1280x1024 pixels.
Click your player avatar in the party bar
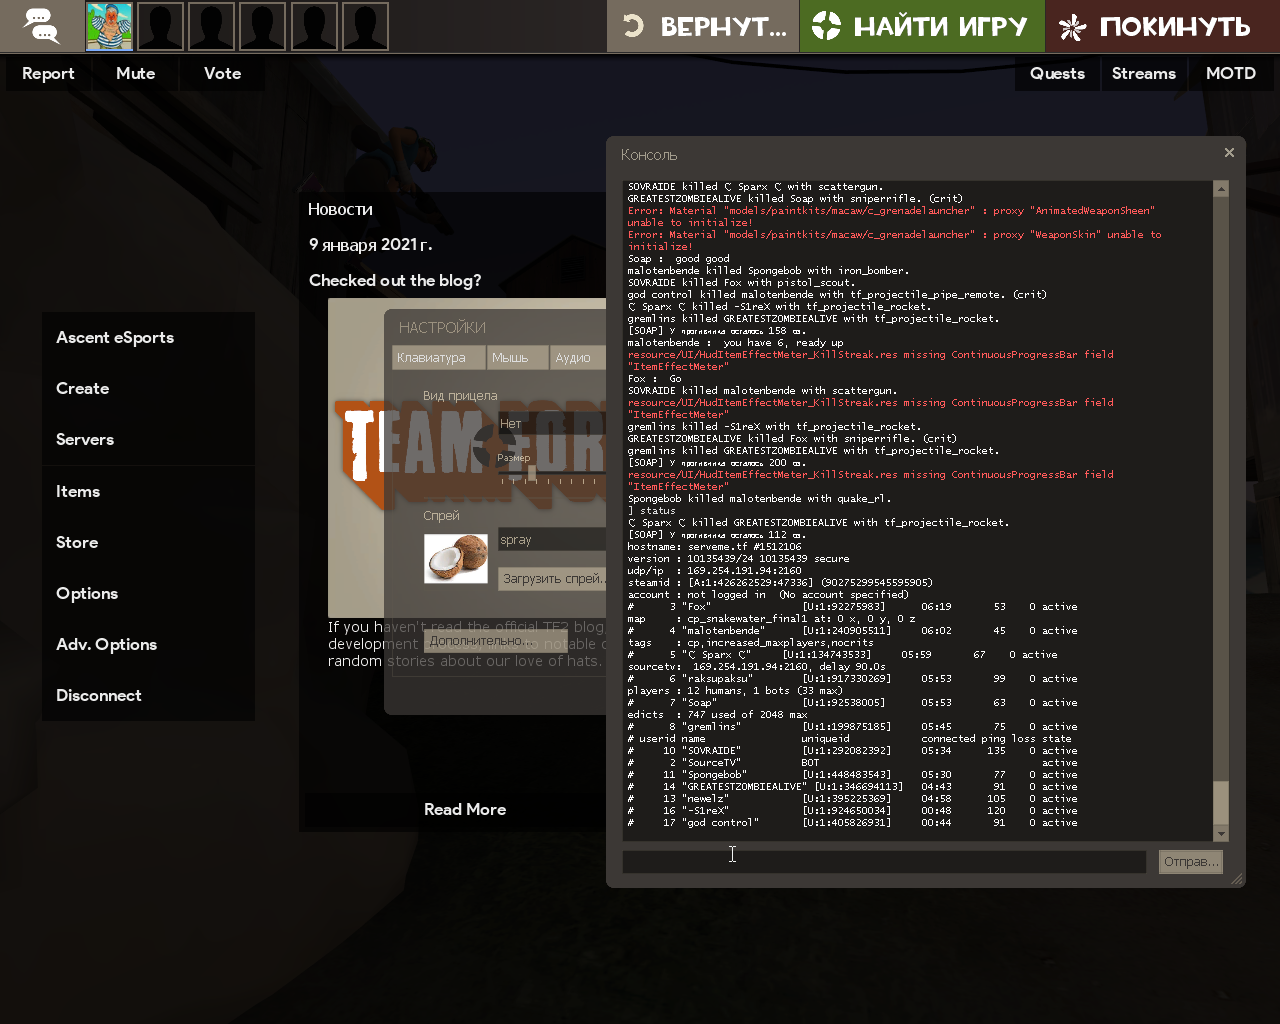coord(109,26)
